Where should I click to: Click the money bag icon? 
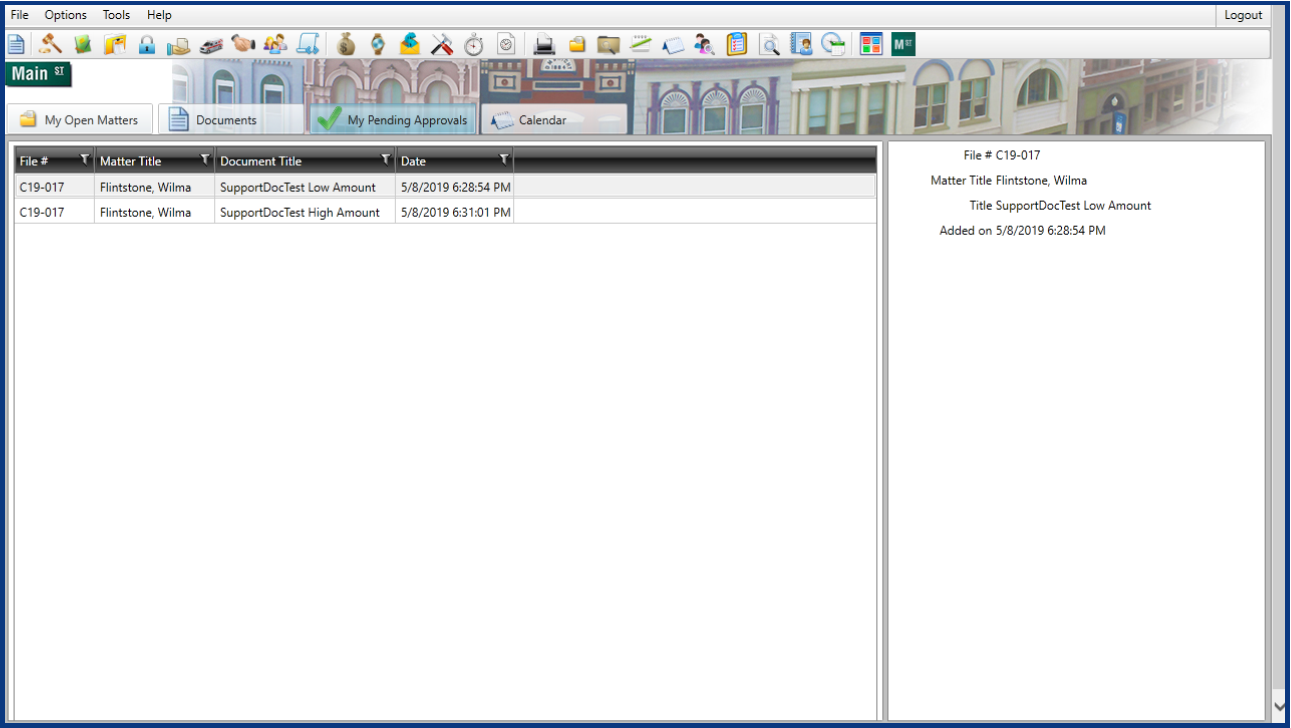(x=346, y=44)
